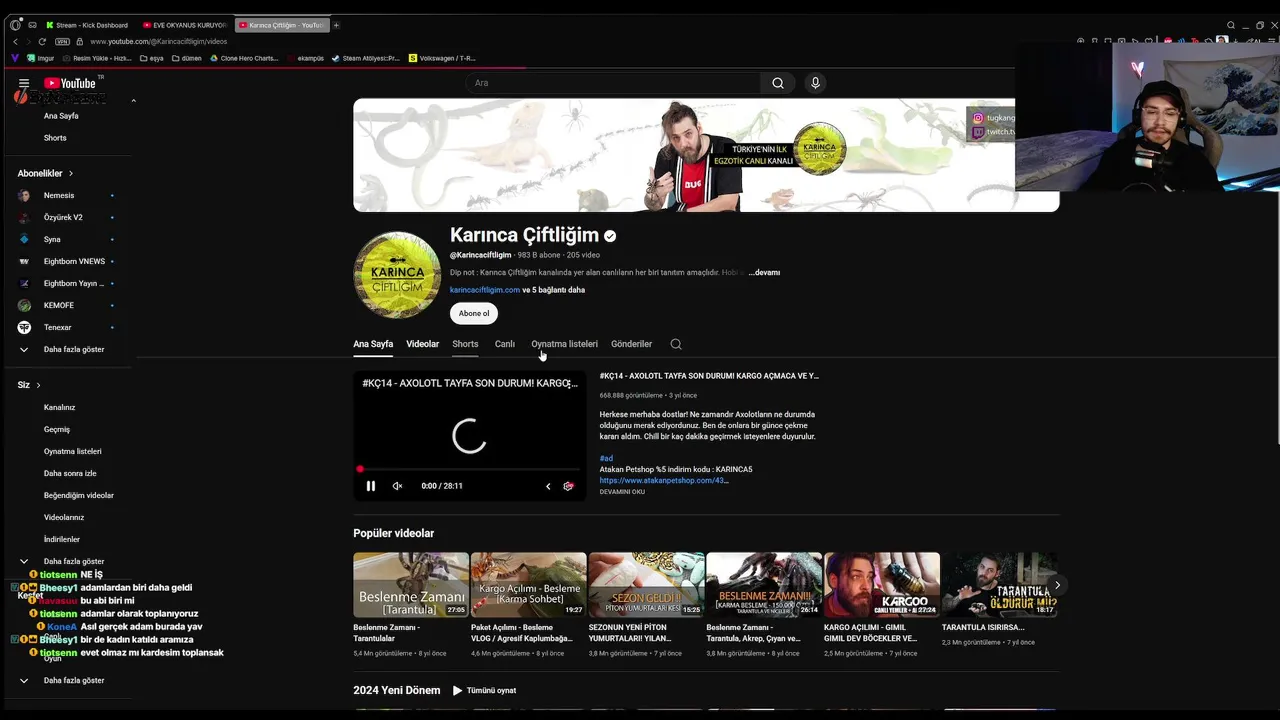This screenshot has height=720, width=1280.
Task: Open the ekampüs bookmark
Action: click(x=306, y=58)
